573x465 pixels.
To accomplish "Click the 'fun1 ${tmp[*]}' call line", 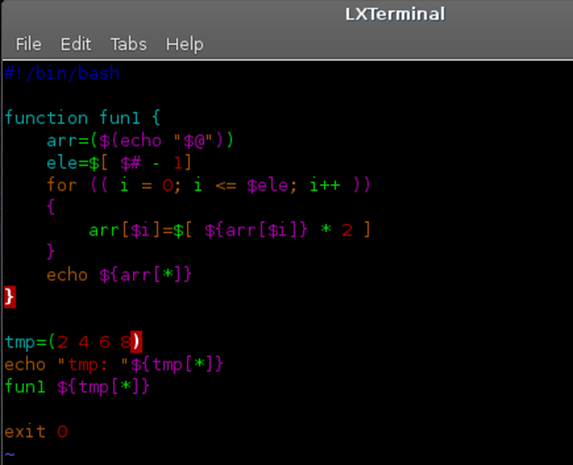I will (77, 387).
